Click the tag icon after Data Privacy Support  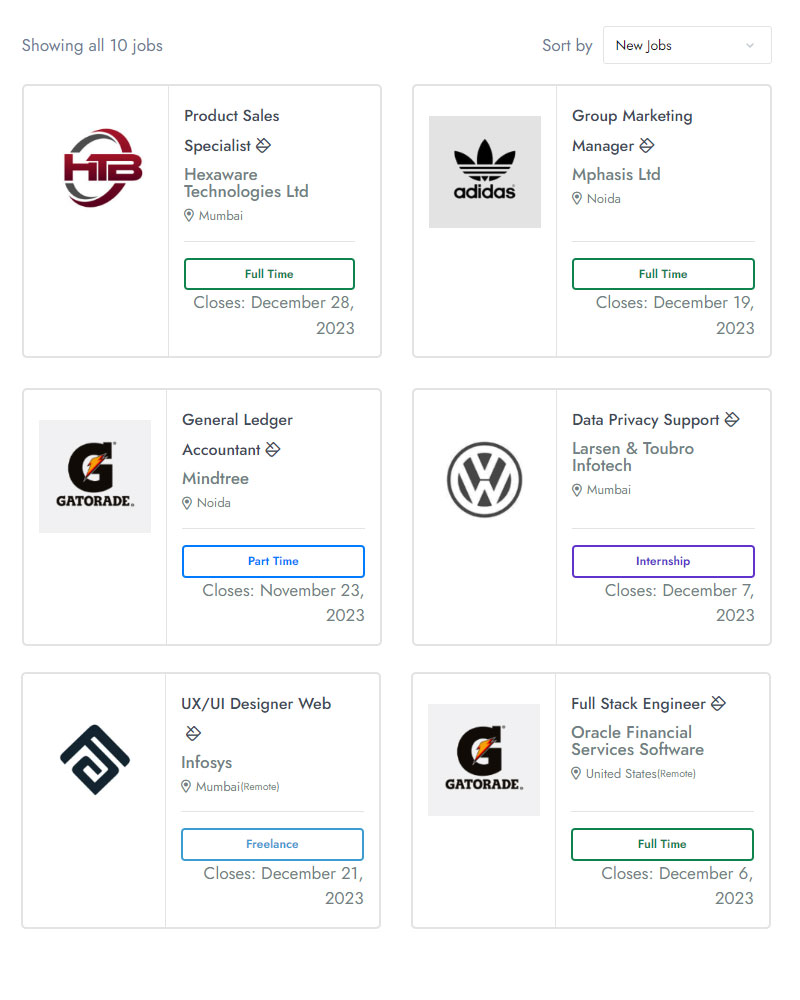point(732,419)
